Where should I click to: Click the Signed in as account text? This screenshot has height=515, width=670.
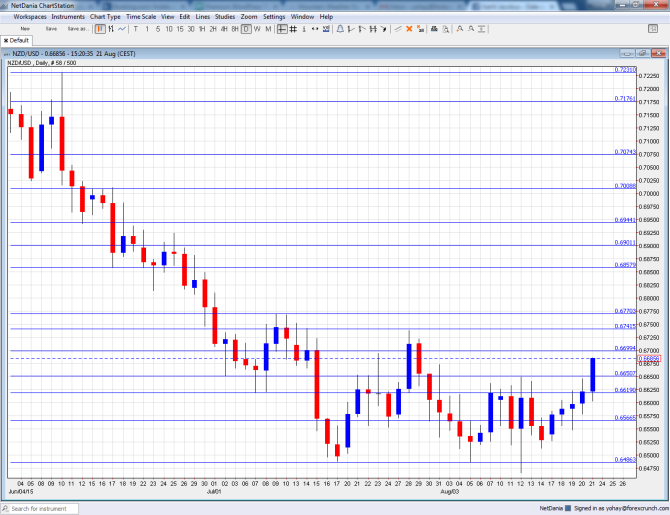click(622, 508)
